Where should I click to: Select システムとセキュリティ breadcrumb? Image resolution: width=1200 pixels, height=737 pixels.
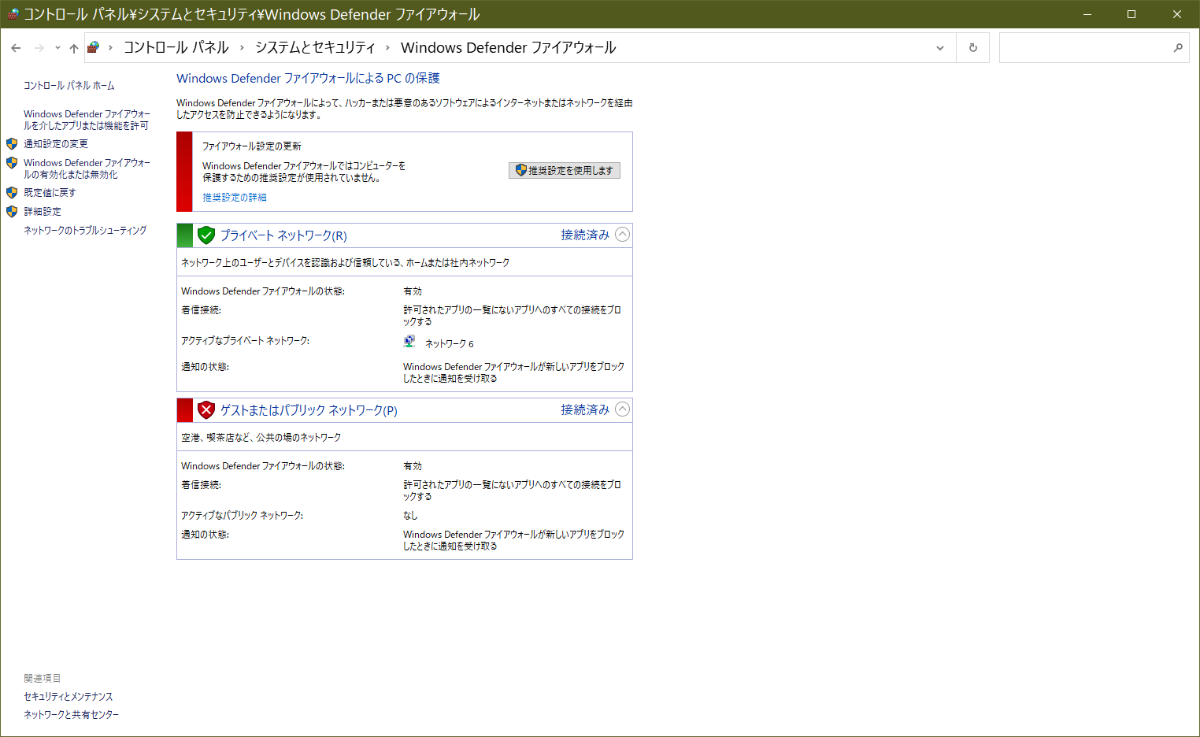pyautogui.click(x=315, y=47)
